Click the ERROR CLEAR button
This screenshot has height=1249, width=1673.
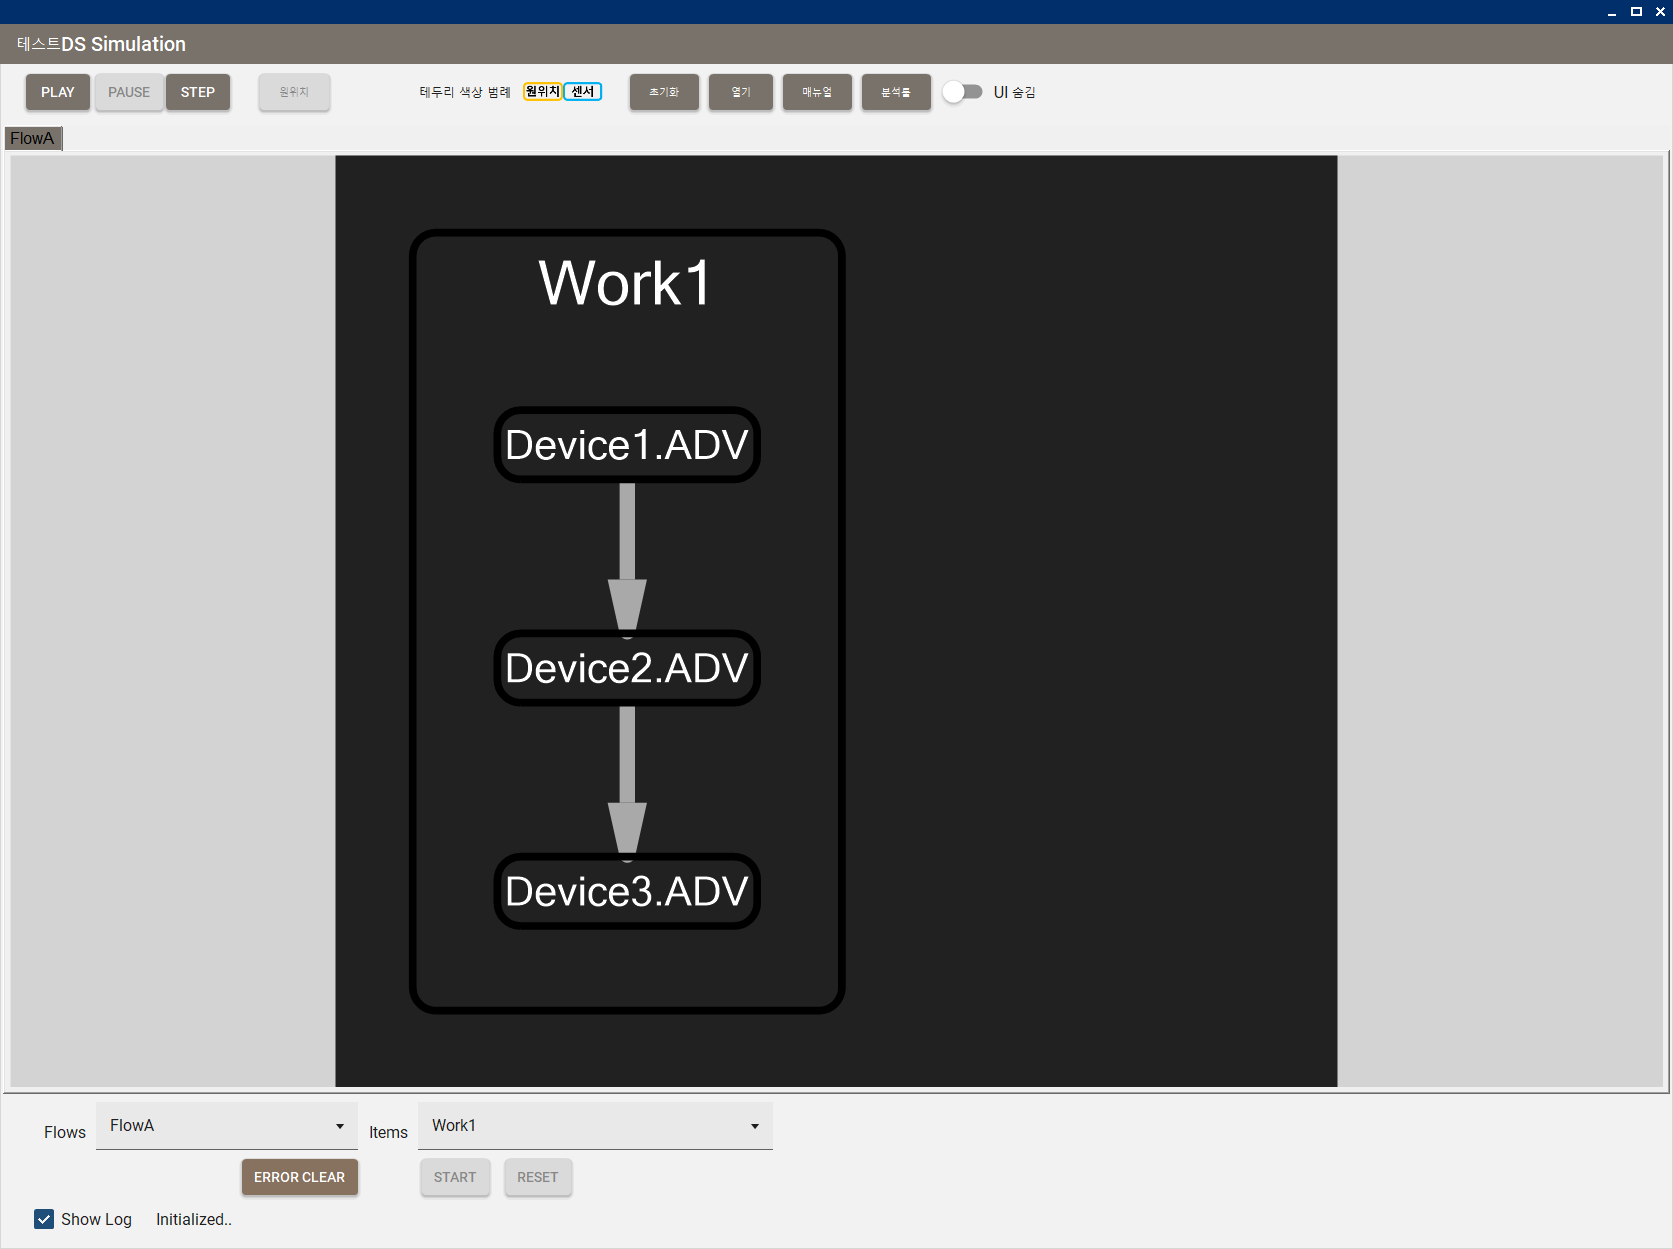[x=299, y=1177]
